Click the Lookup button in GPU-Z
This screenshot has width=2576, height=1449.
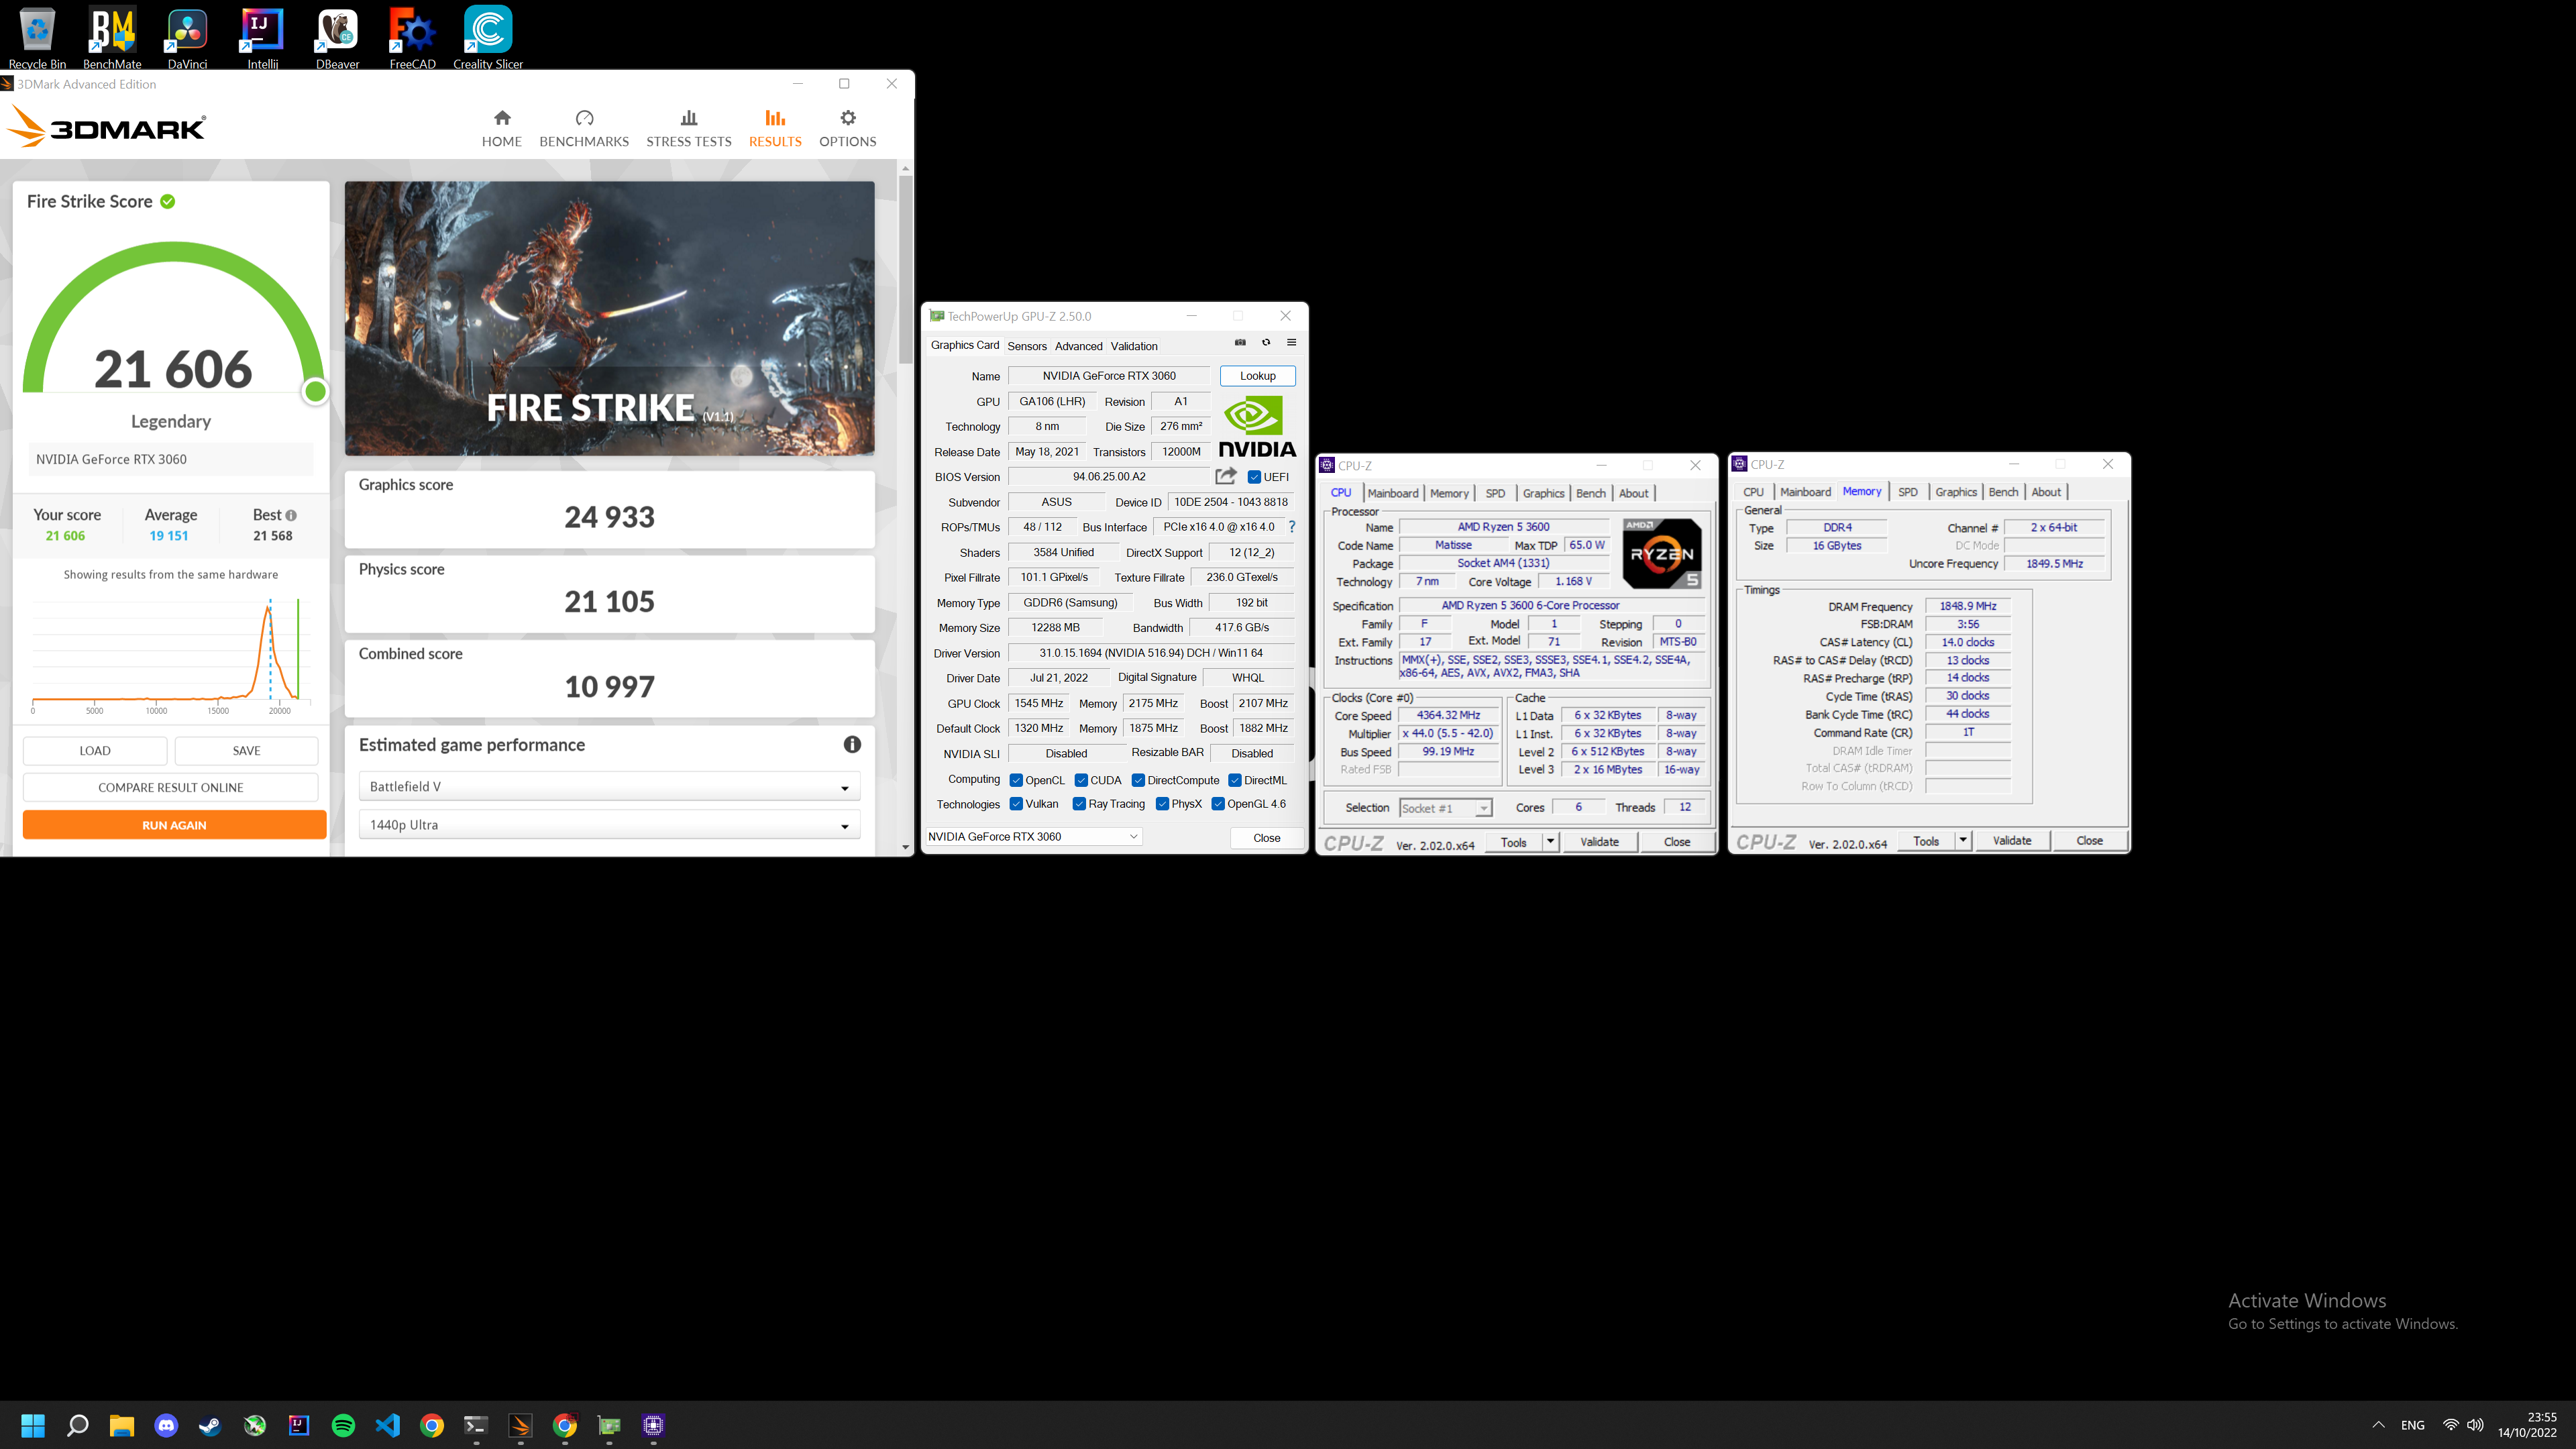(1257, 376)
